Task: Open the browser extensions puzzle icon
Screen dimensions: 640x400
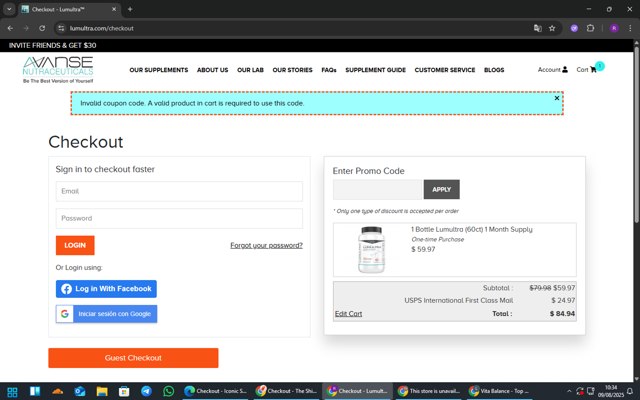Action: 590,28
